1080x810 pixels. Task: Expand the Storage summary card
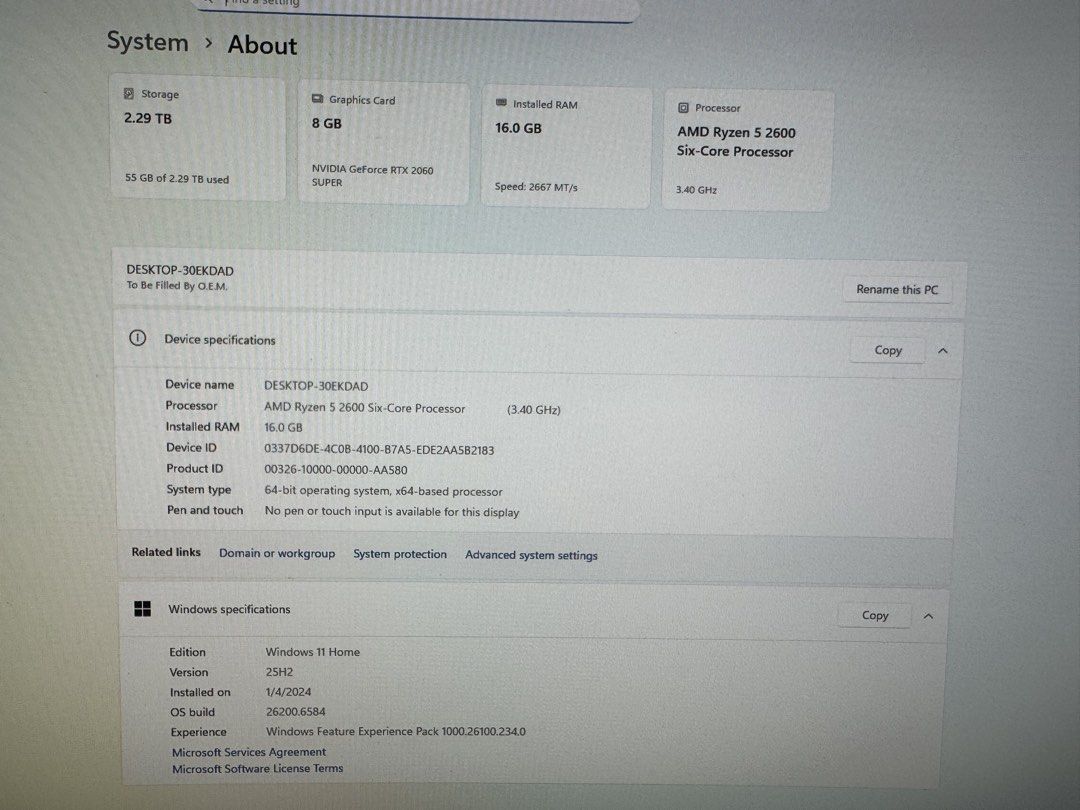pyautogui.click(x=197, y=140)
